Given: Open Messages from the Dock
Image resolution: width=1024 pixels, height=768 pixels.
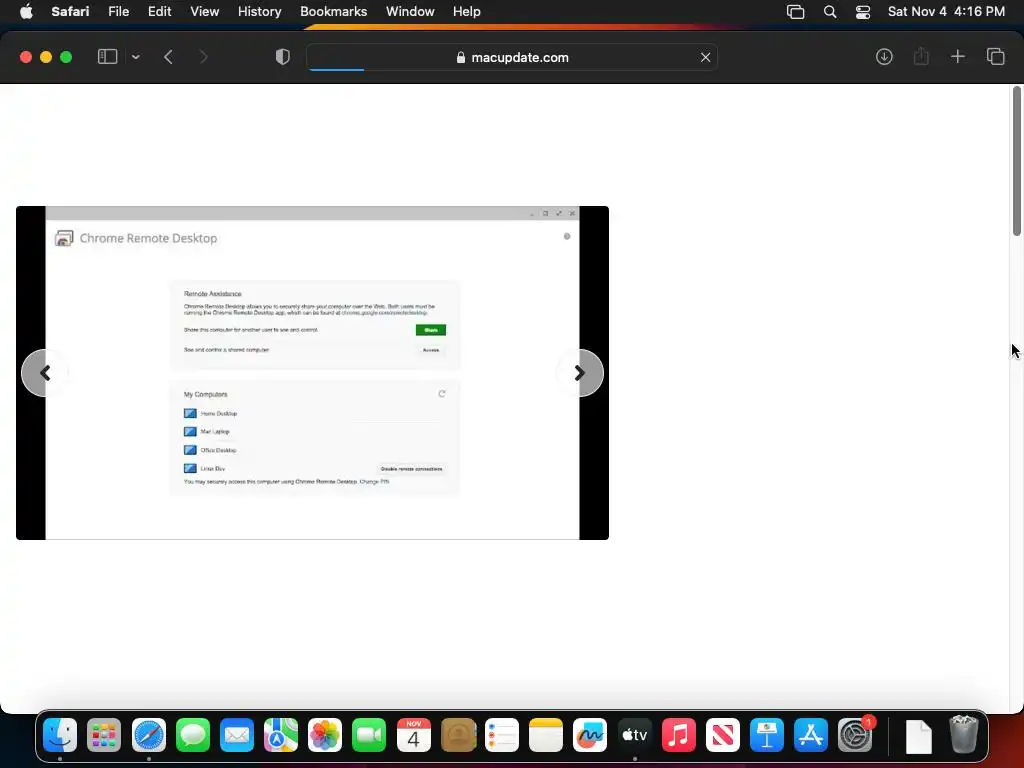Looking at the screenshot, I should 193,735.
